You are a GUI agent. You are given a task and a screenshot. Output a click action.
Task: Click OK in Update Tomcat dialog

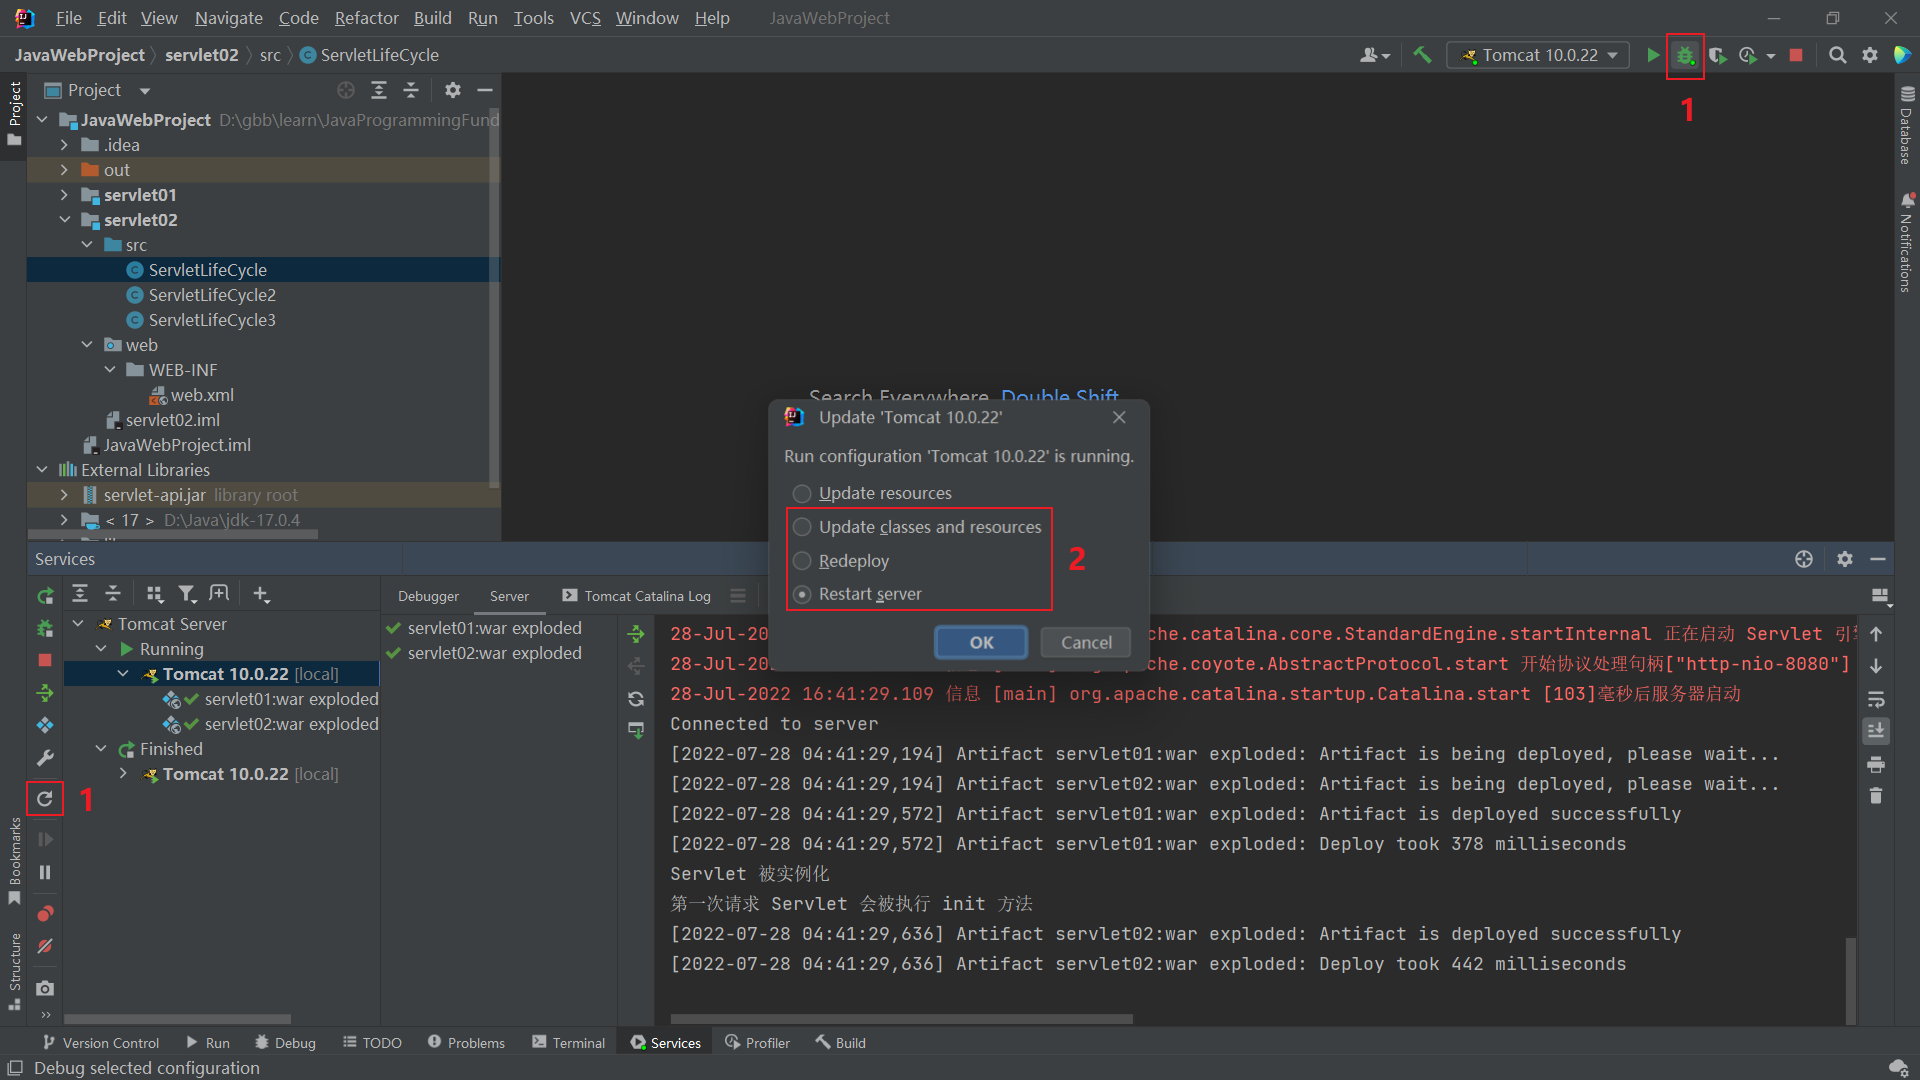[981, 642]
